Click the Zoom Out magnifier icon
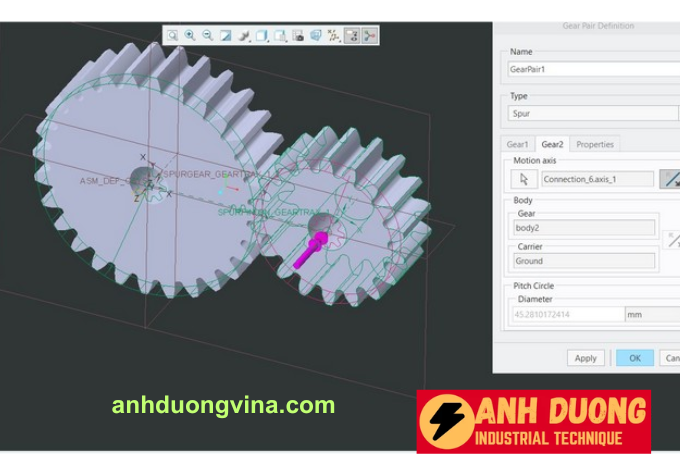 coord(207,35)
